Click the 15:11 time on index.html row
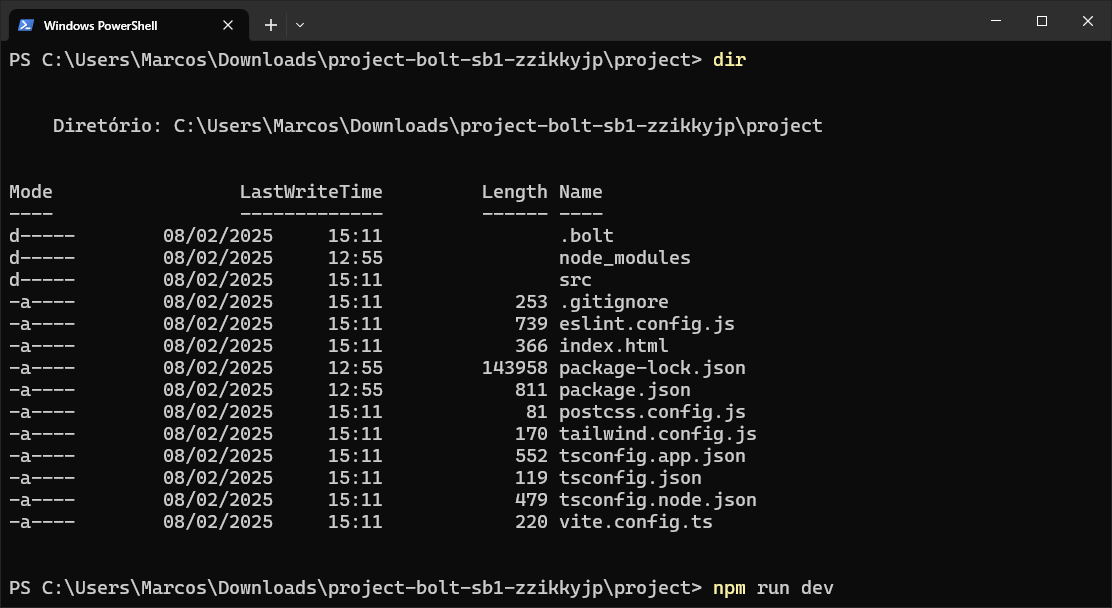The image size is (1112, 608). tap(355, 346)
